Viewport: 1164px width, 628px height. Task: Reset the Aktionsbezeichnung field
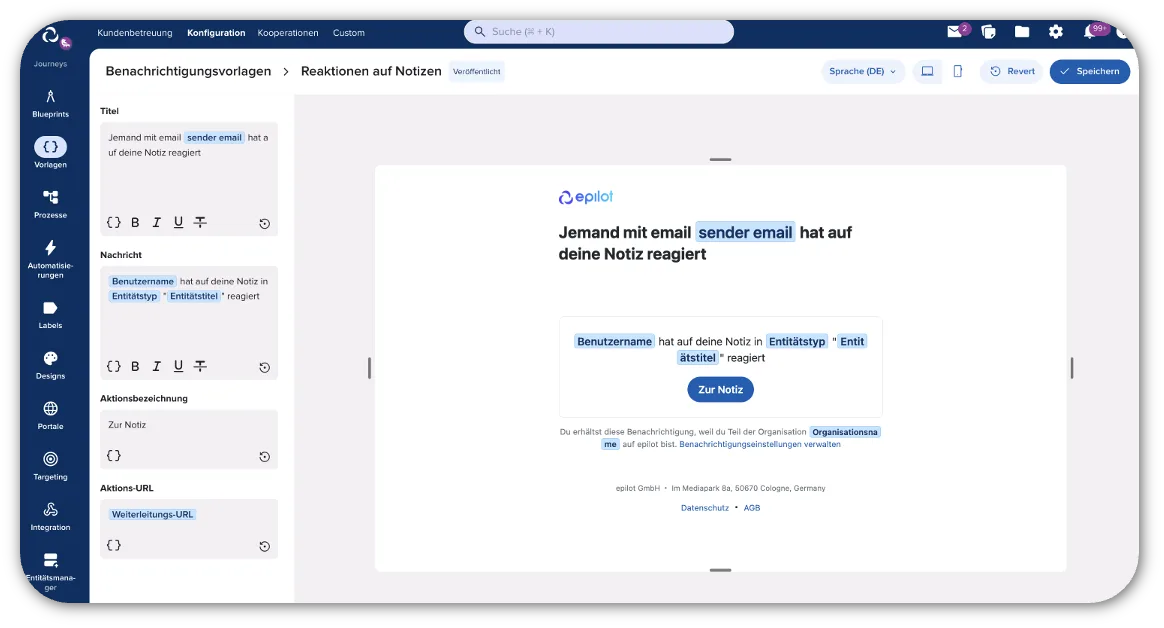(x=264, y=457)
